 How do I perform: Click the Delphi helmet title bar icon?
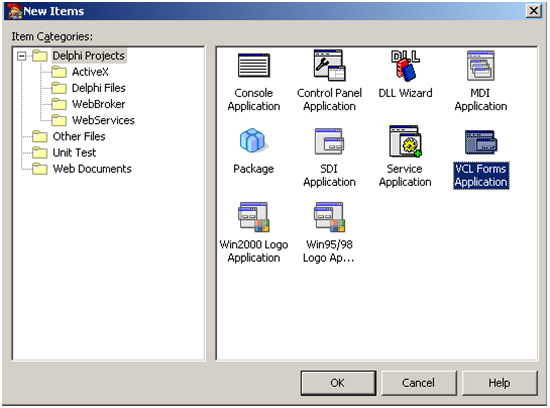tap(14, 11)
